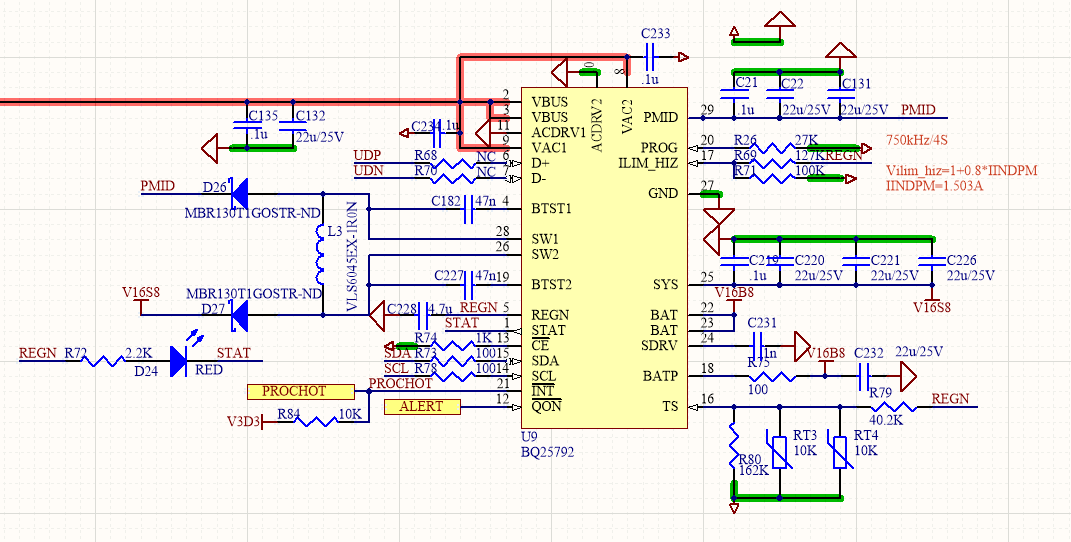This screenshot has height=542, width=1071.
Task: Click the C182 47n bootstrap capacitor
Action: [469, 210]
